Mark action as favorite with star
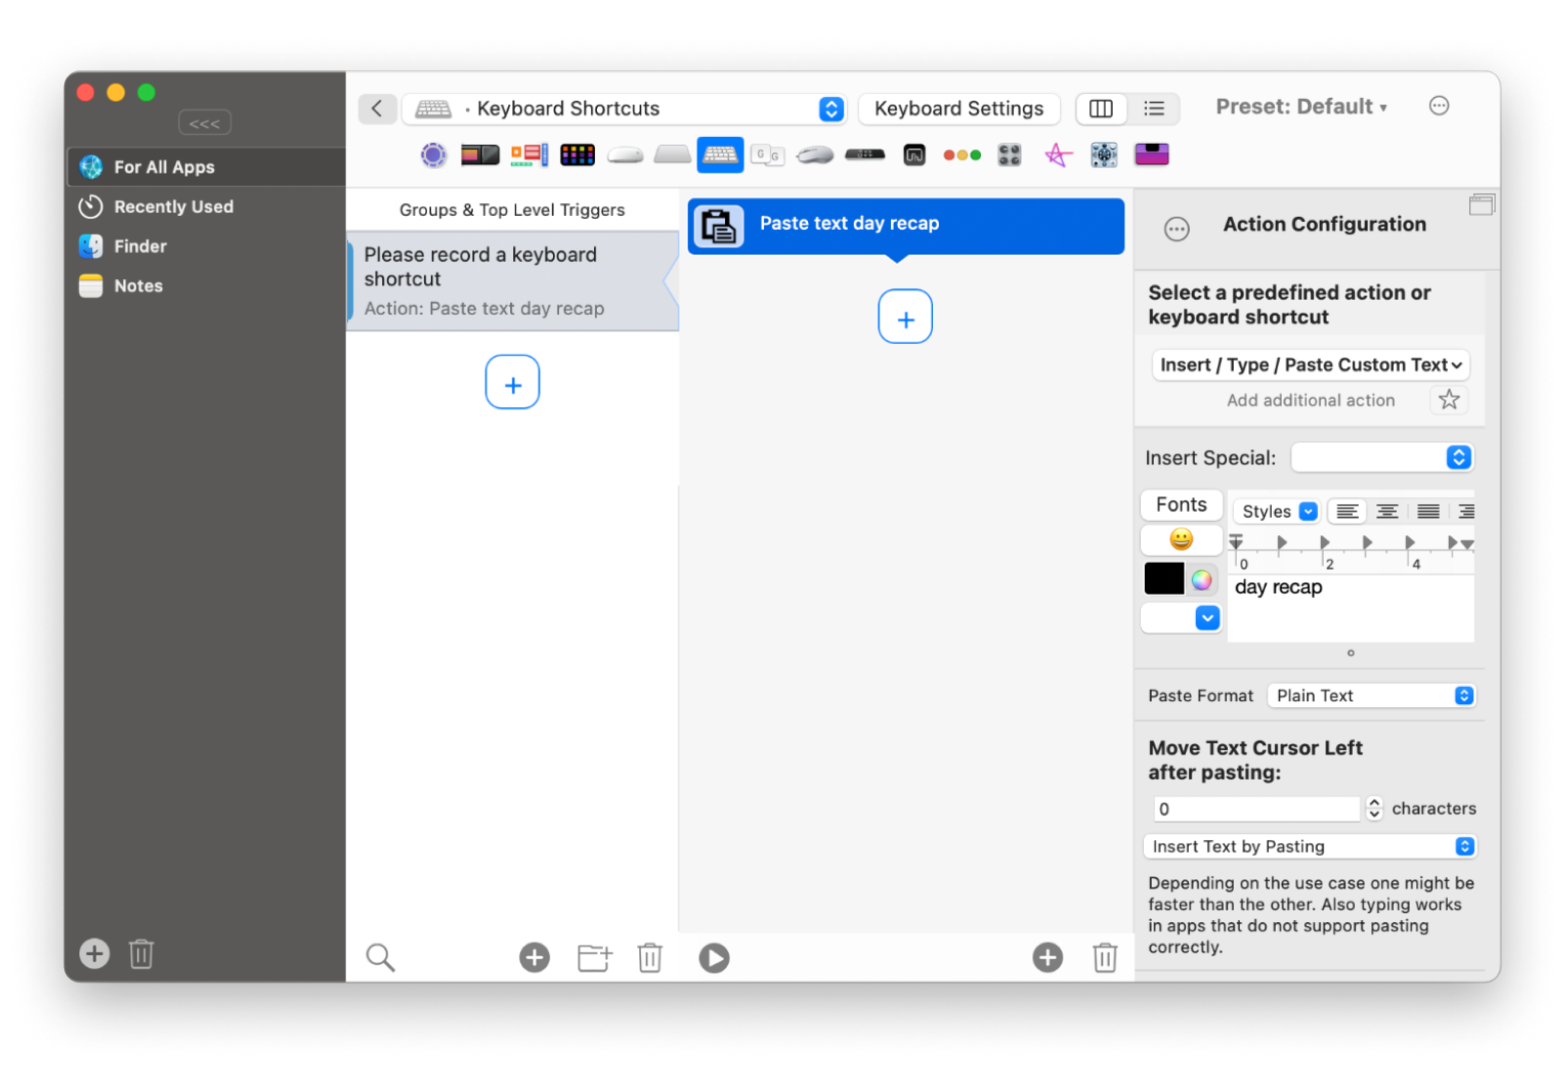Image resolution: width=1560 pixels, height=1076 pixels. pyautogui.click(x=1449, y=400)
